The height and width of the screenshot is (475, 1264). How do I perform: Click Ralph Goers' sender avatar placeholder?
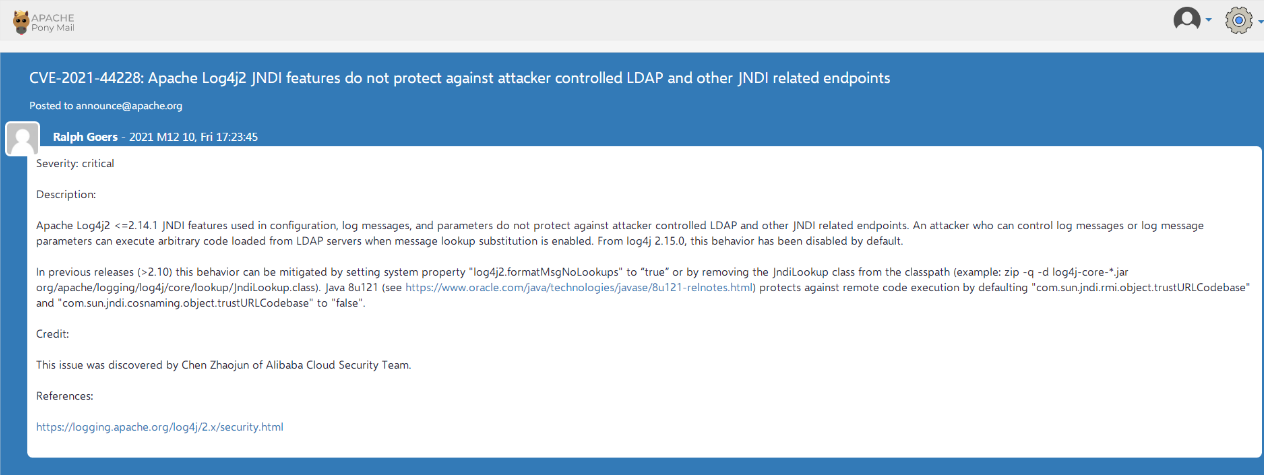(22, 138)
